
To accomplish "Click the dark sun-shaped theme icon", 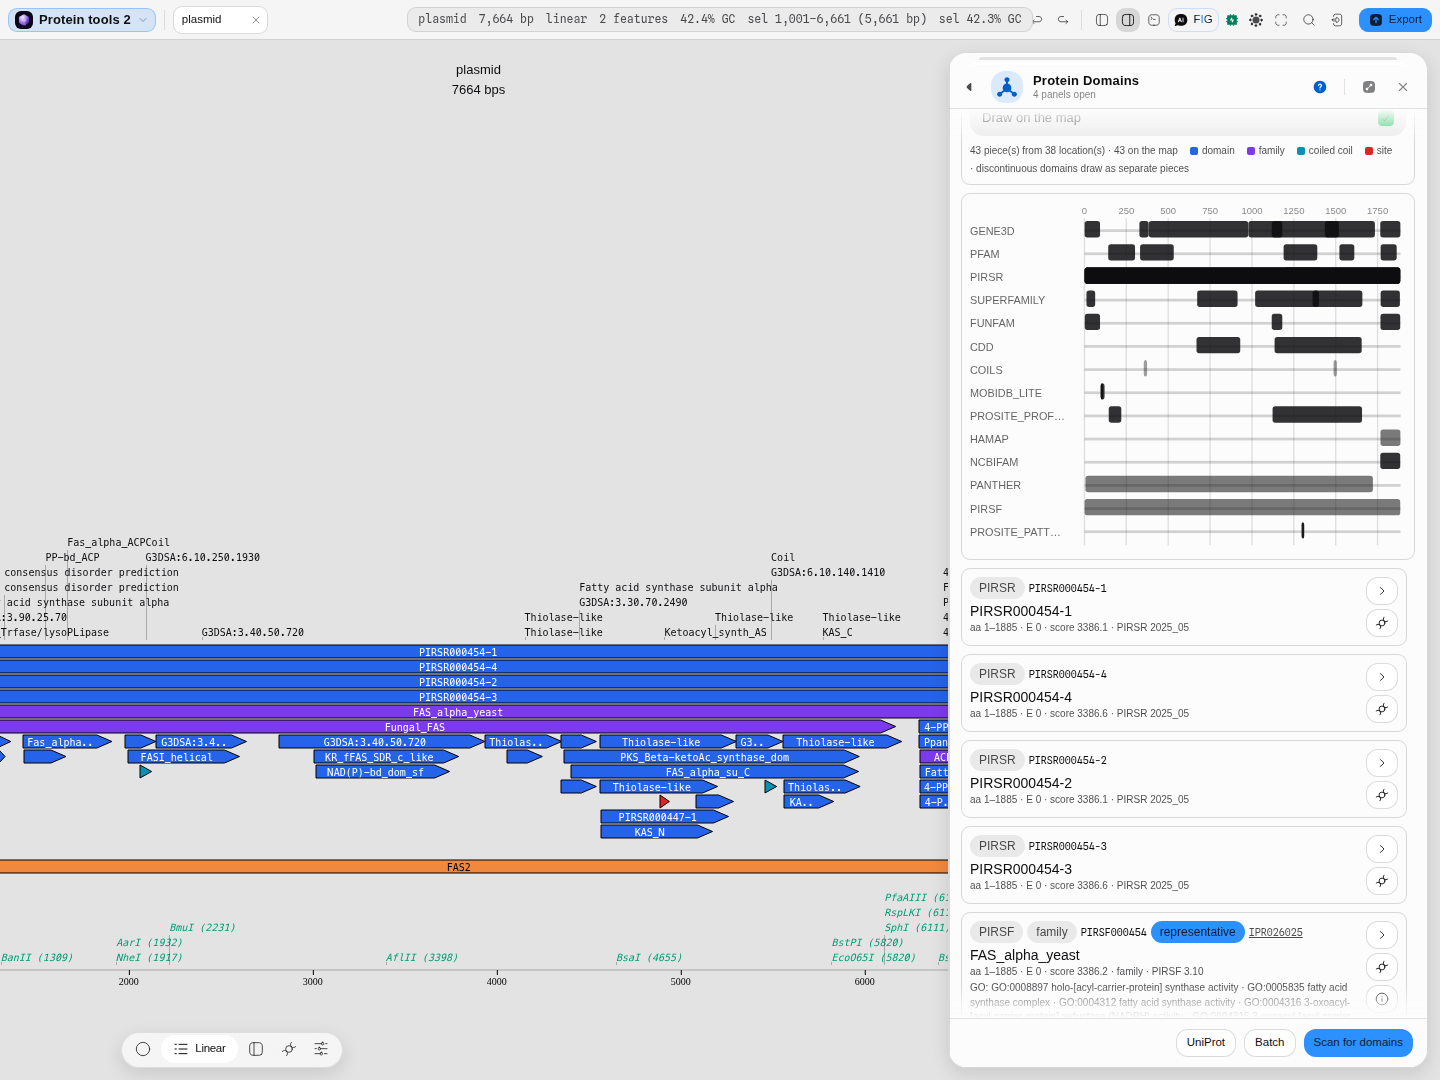I will [1256, 20].
